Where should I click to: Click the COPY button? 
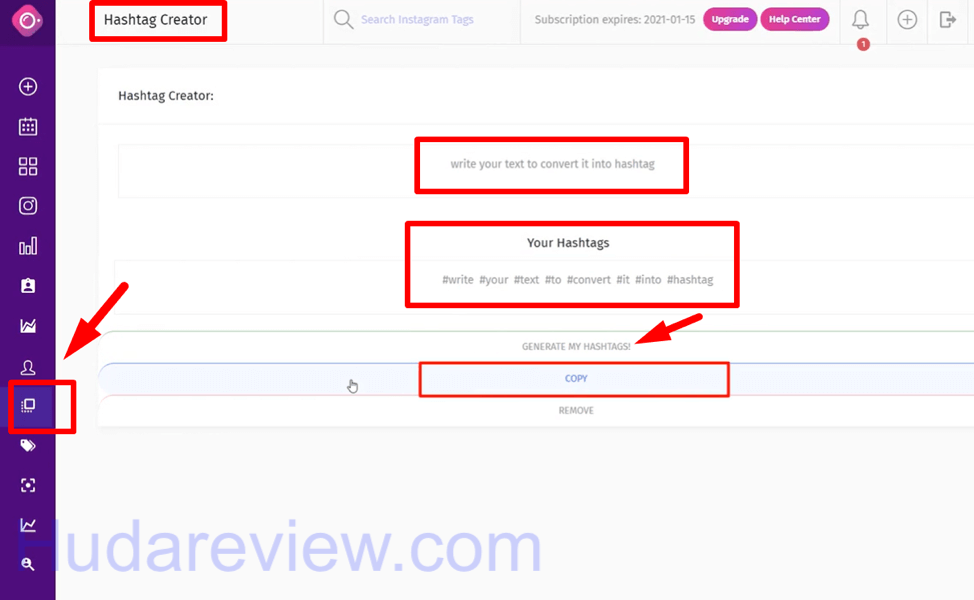point(576,378)
